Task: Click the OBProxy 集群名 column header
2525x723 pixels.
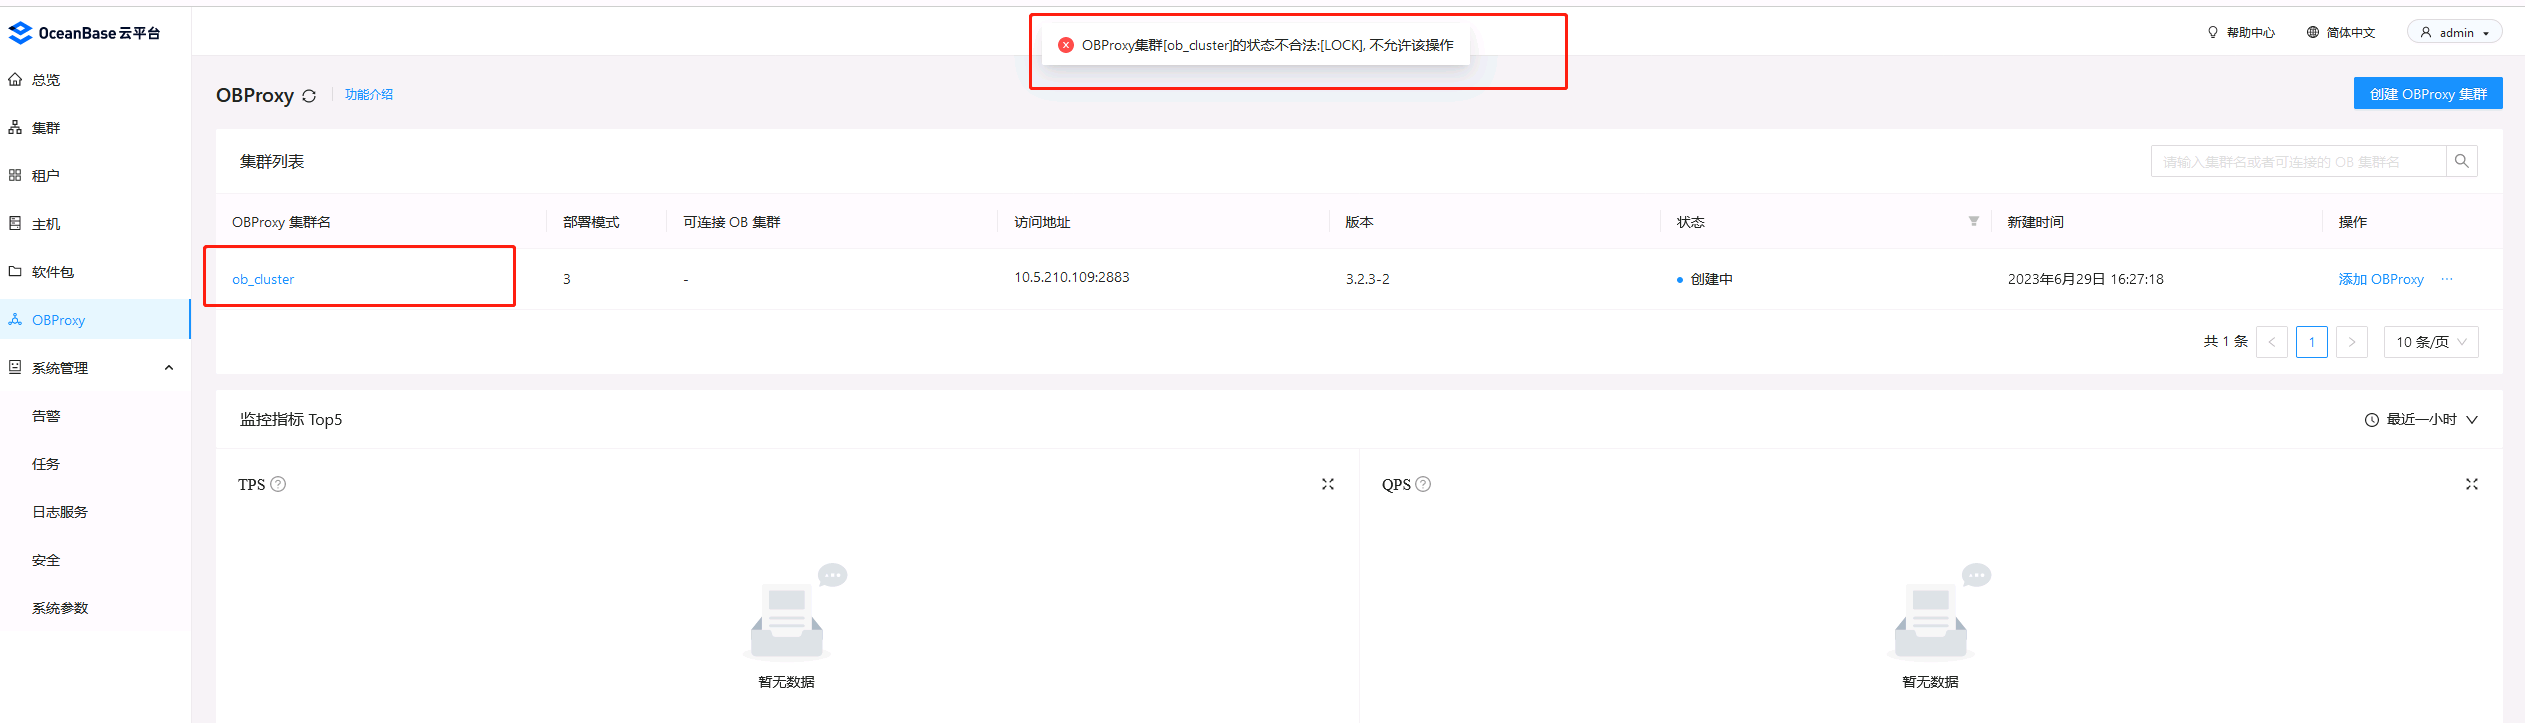Action: point(281,222)
